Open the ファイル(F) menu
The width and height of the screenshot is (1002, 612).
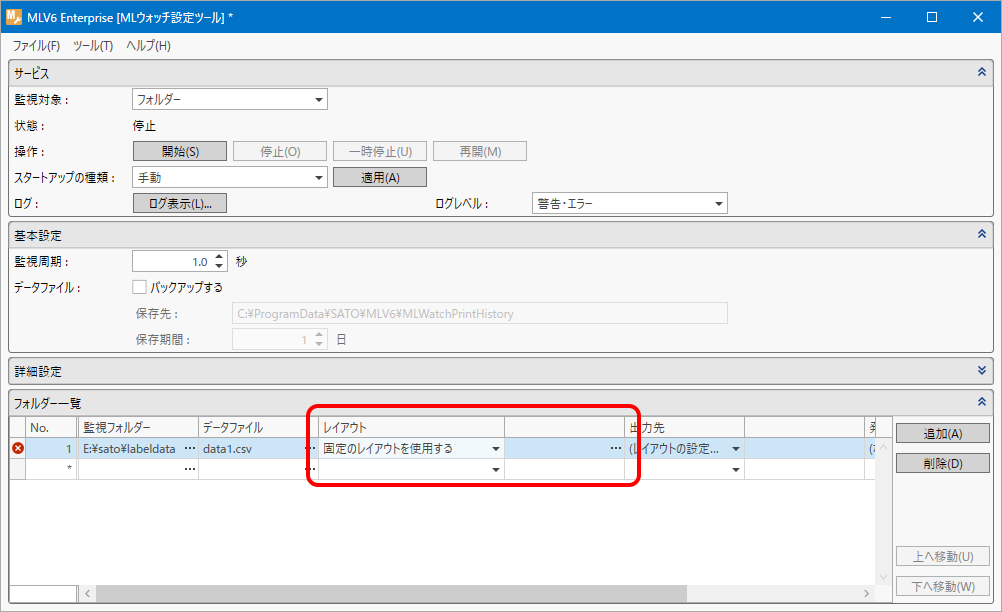[36, 46]
